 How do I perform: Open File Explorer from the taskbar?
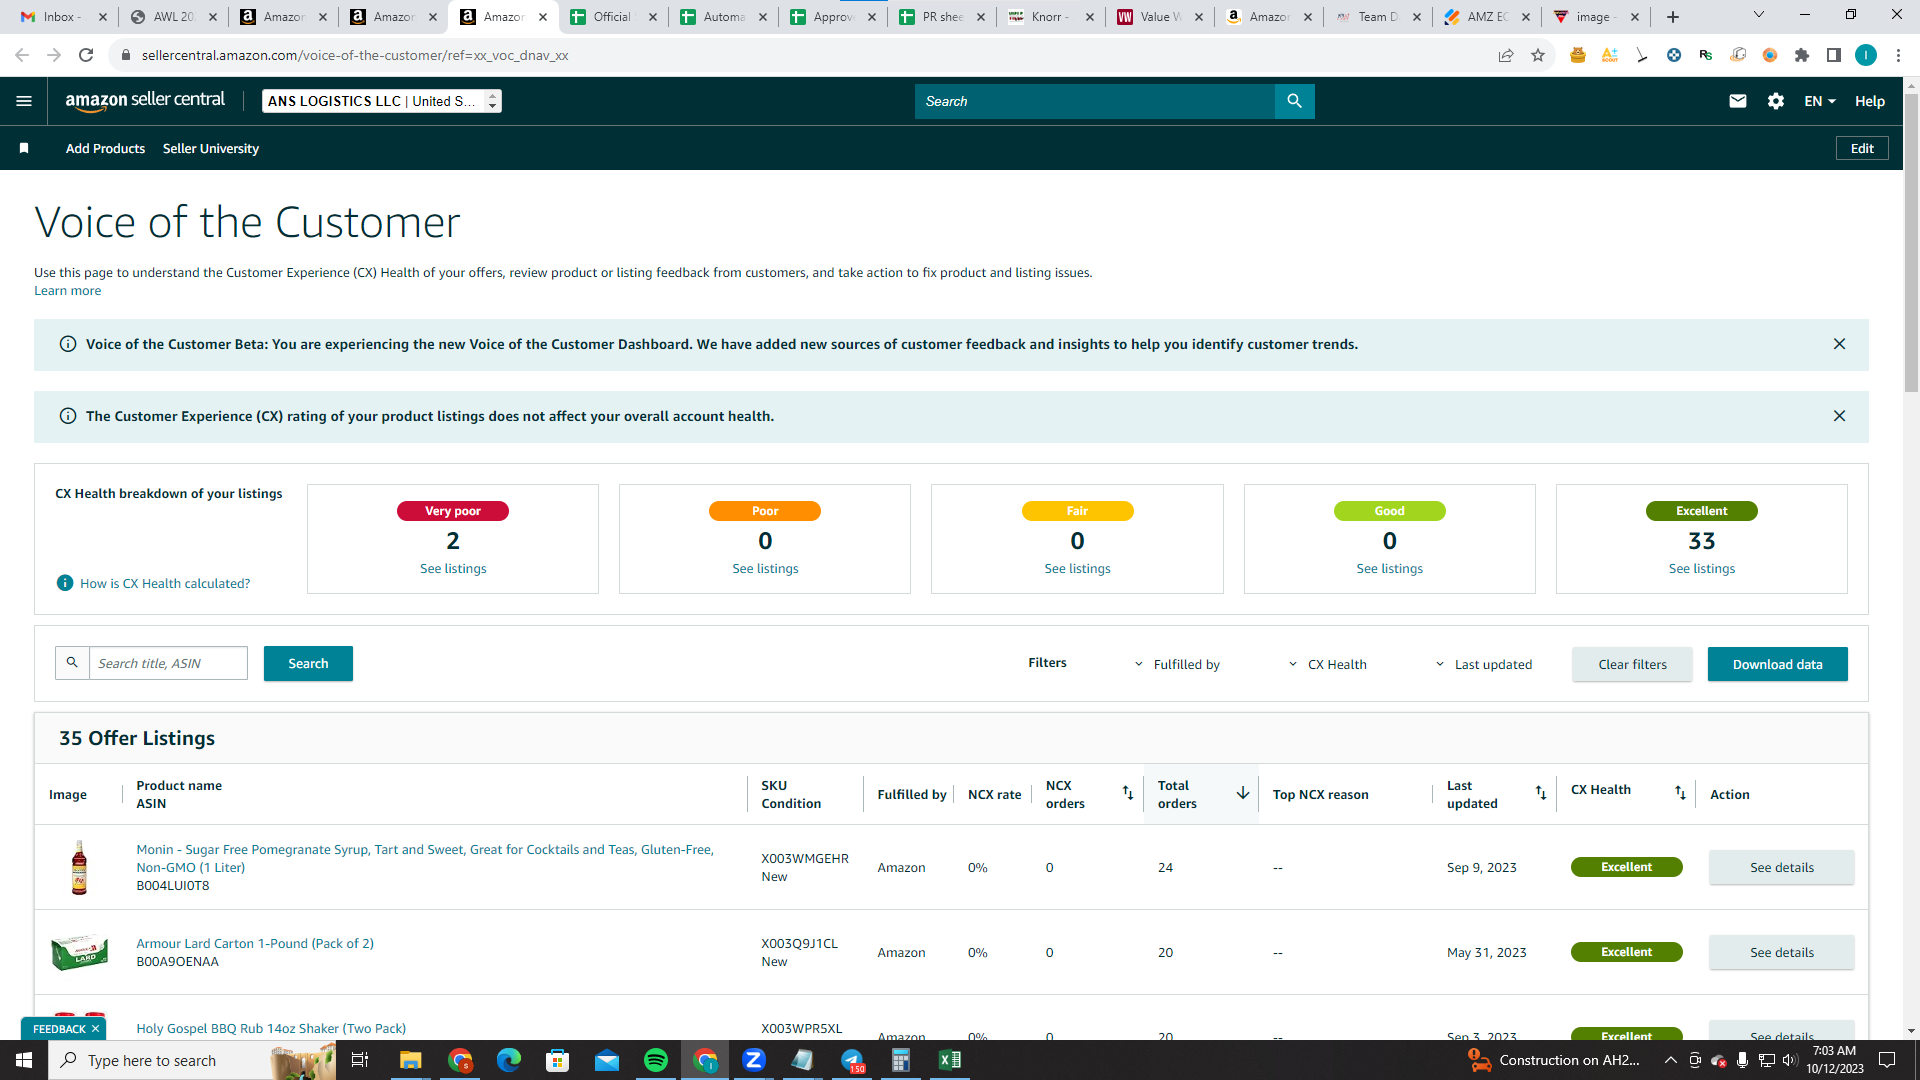pyautogui.click(x=411, y=1060)
